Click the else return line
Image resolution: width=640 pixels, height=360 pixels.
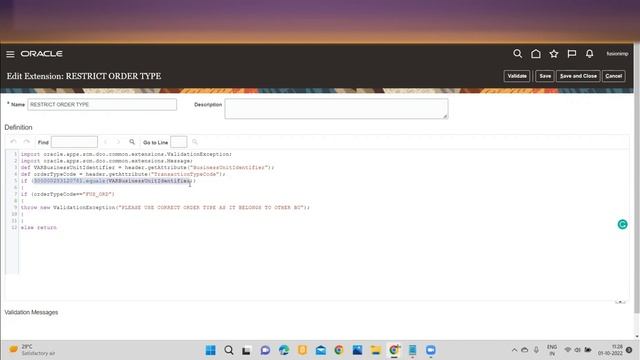(39, 227)
